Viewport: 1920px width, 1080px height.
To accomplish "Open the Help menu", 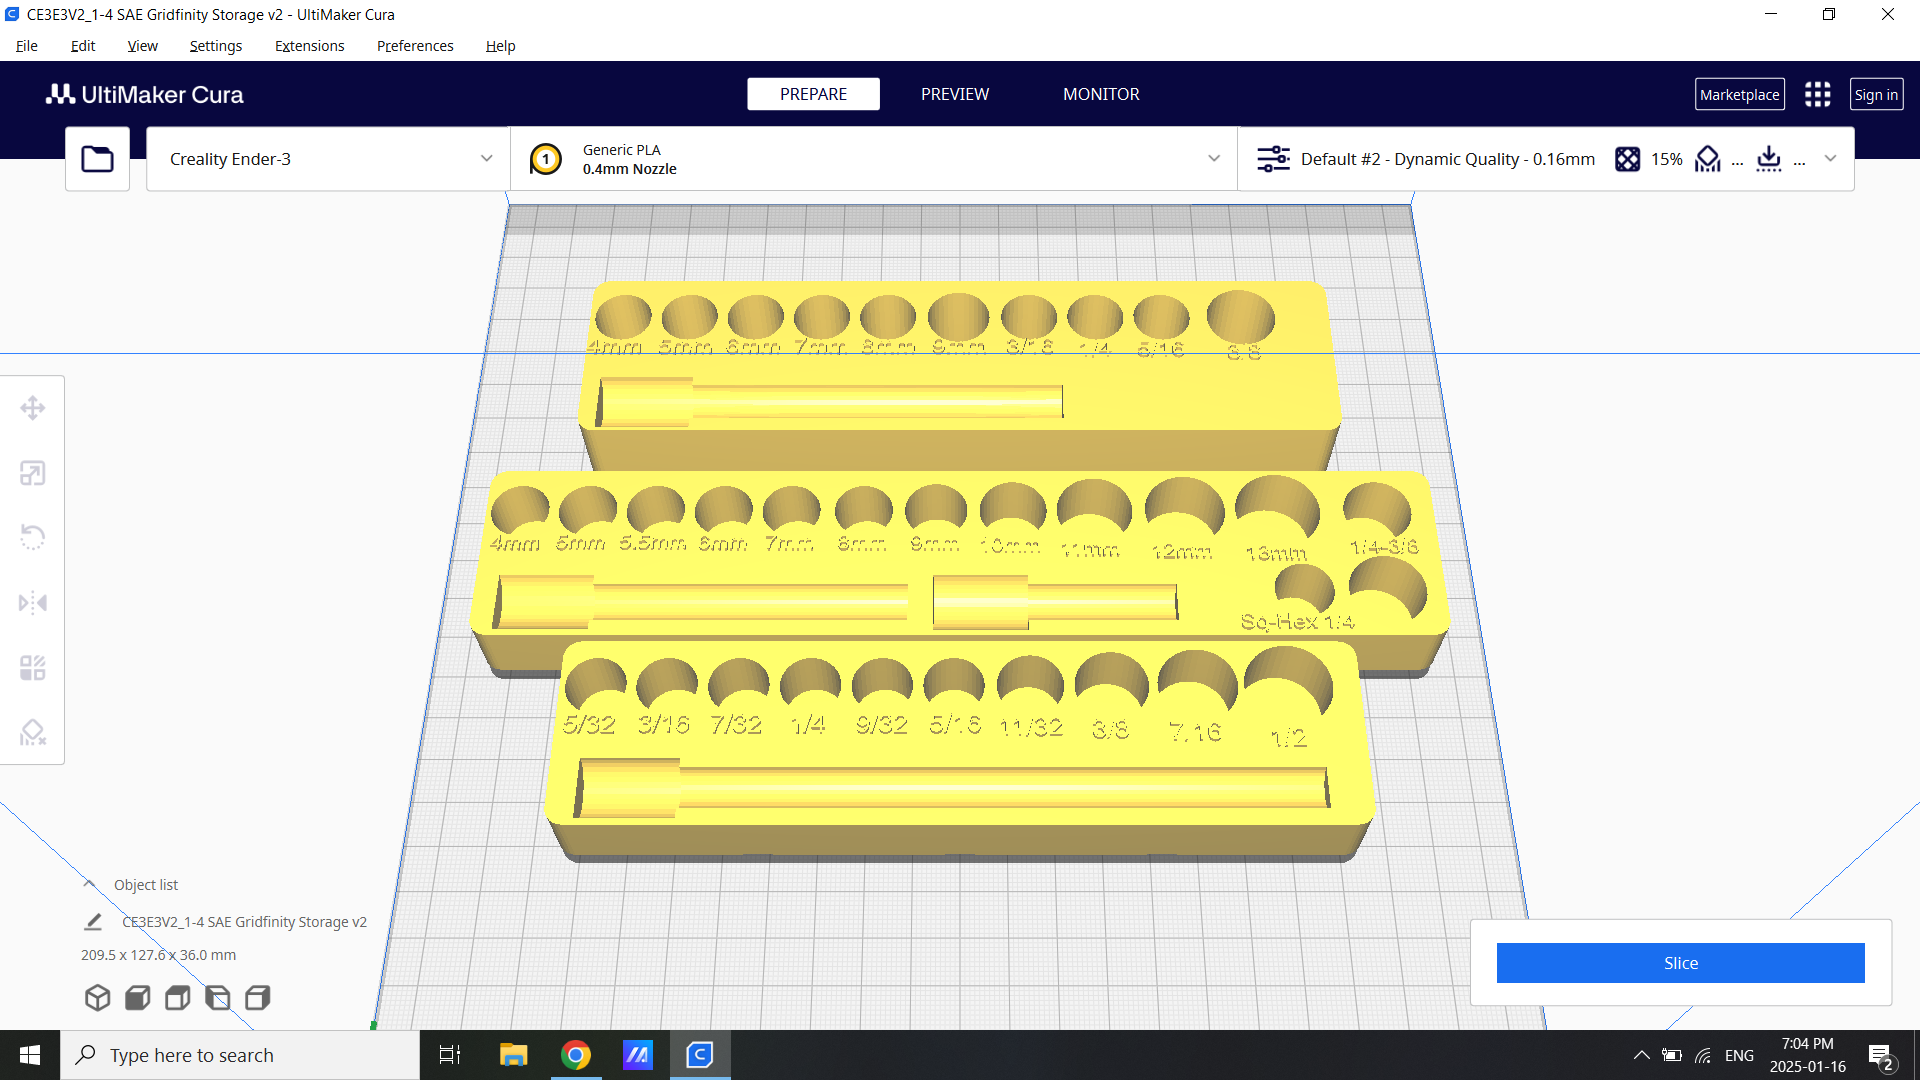I will pyautogui.click(x=500, y=46).
